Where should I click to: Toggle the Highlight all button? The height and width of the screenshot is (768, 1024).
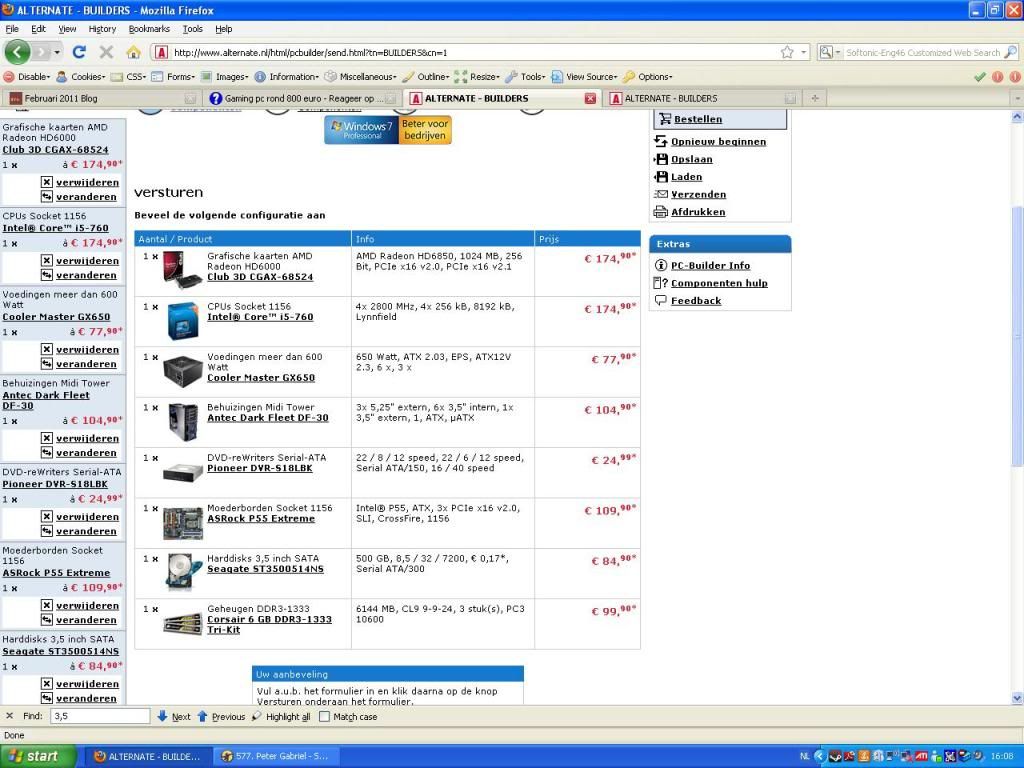point(281,716)
